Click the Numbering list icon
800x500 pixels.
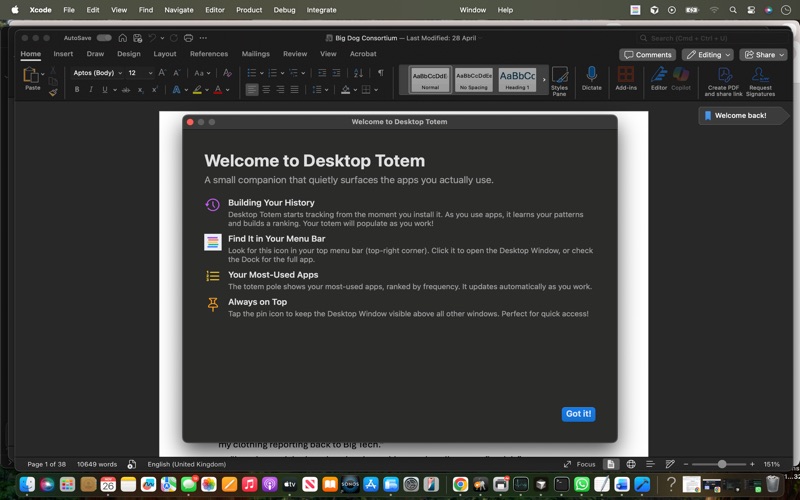click(272, 73)
